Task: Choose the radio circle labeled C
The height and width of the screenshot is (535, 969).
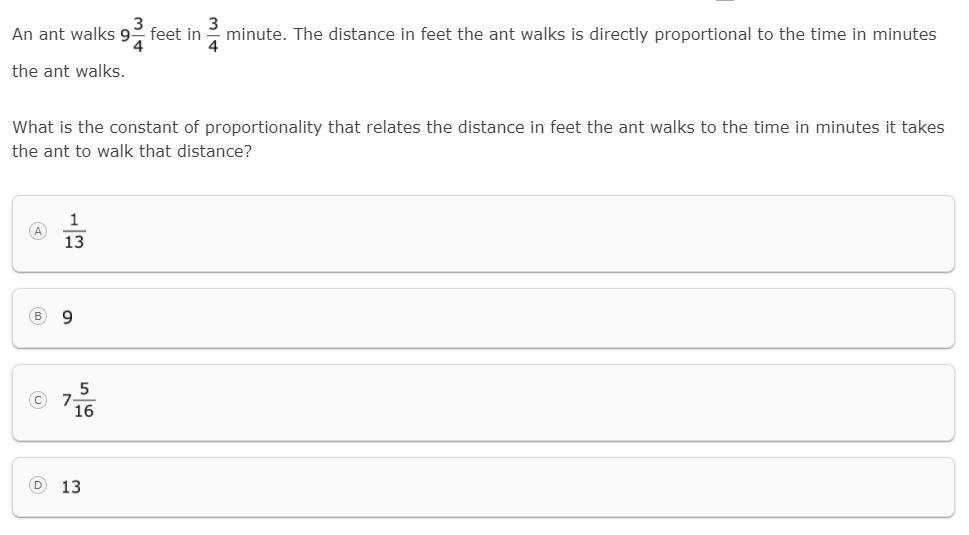Action: coord(38,400)
